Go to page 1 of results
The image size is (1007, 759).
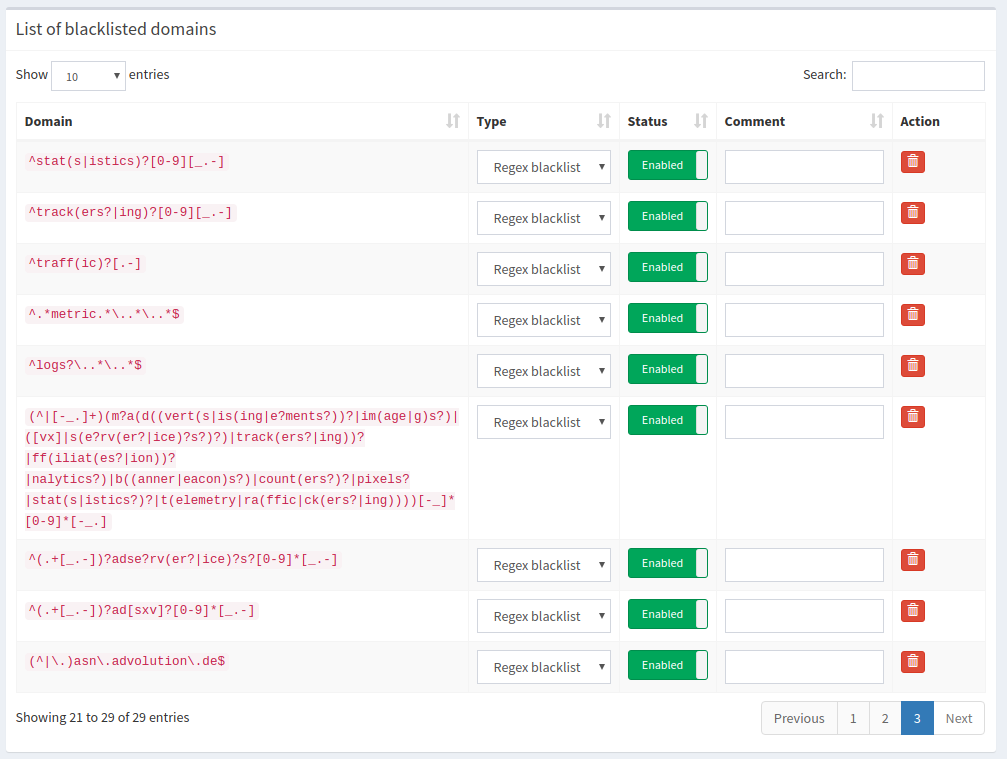pos(853,719)
